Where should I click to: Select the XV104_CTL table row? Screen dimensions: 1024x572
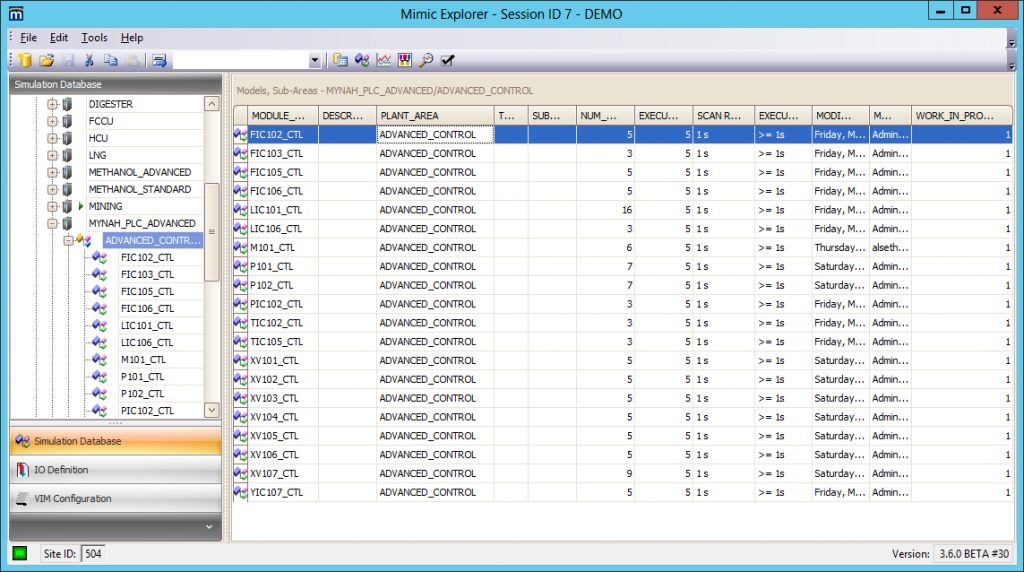point(623,417)
